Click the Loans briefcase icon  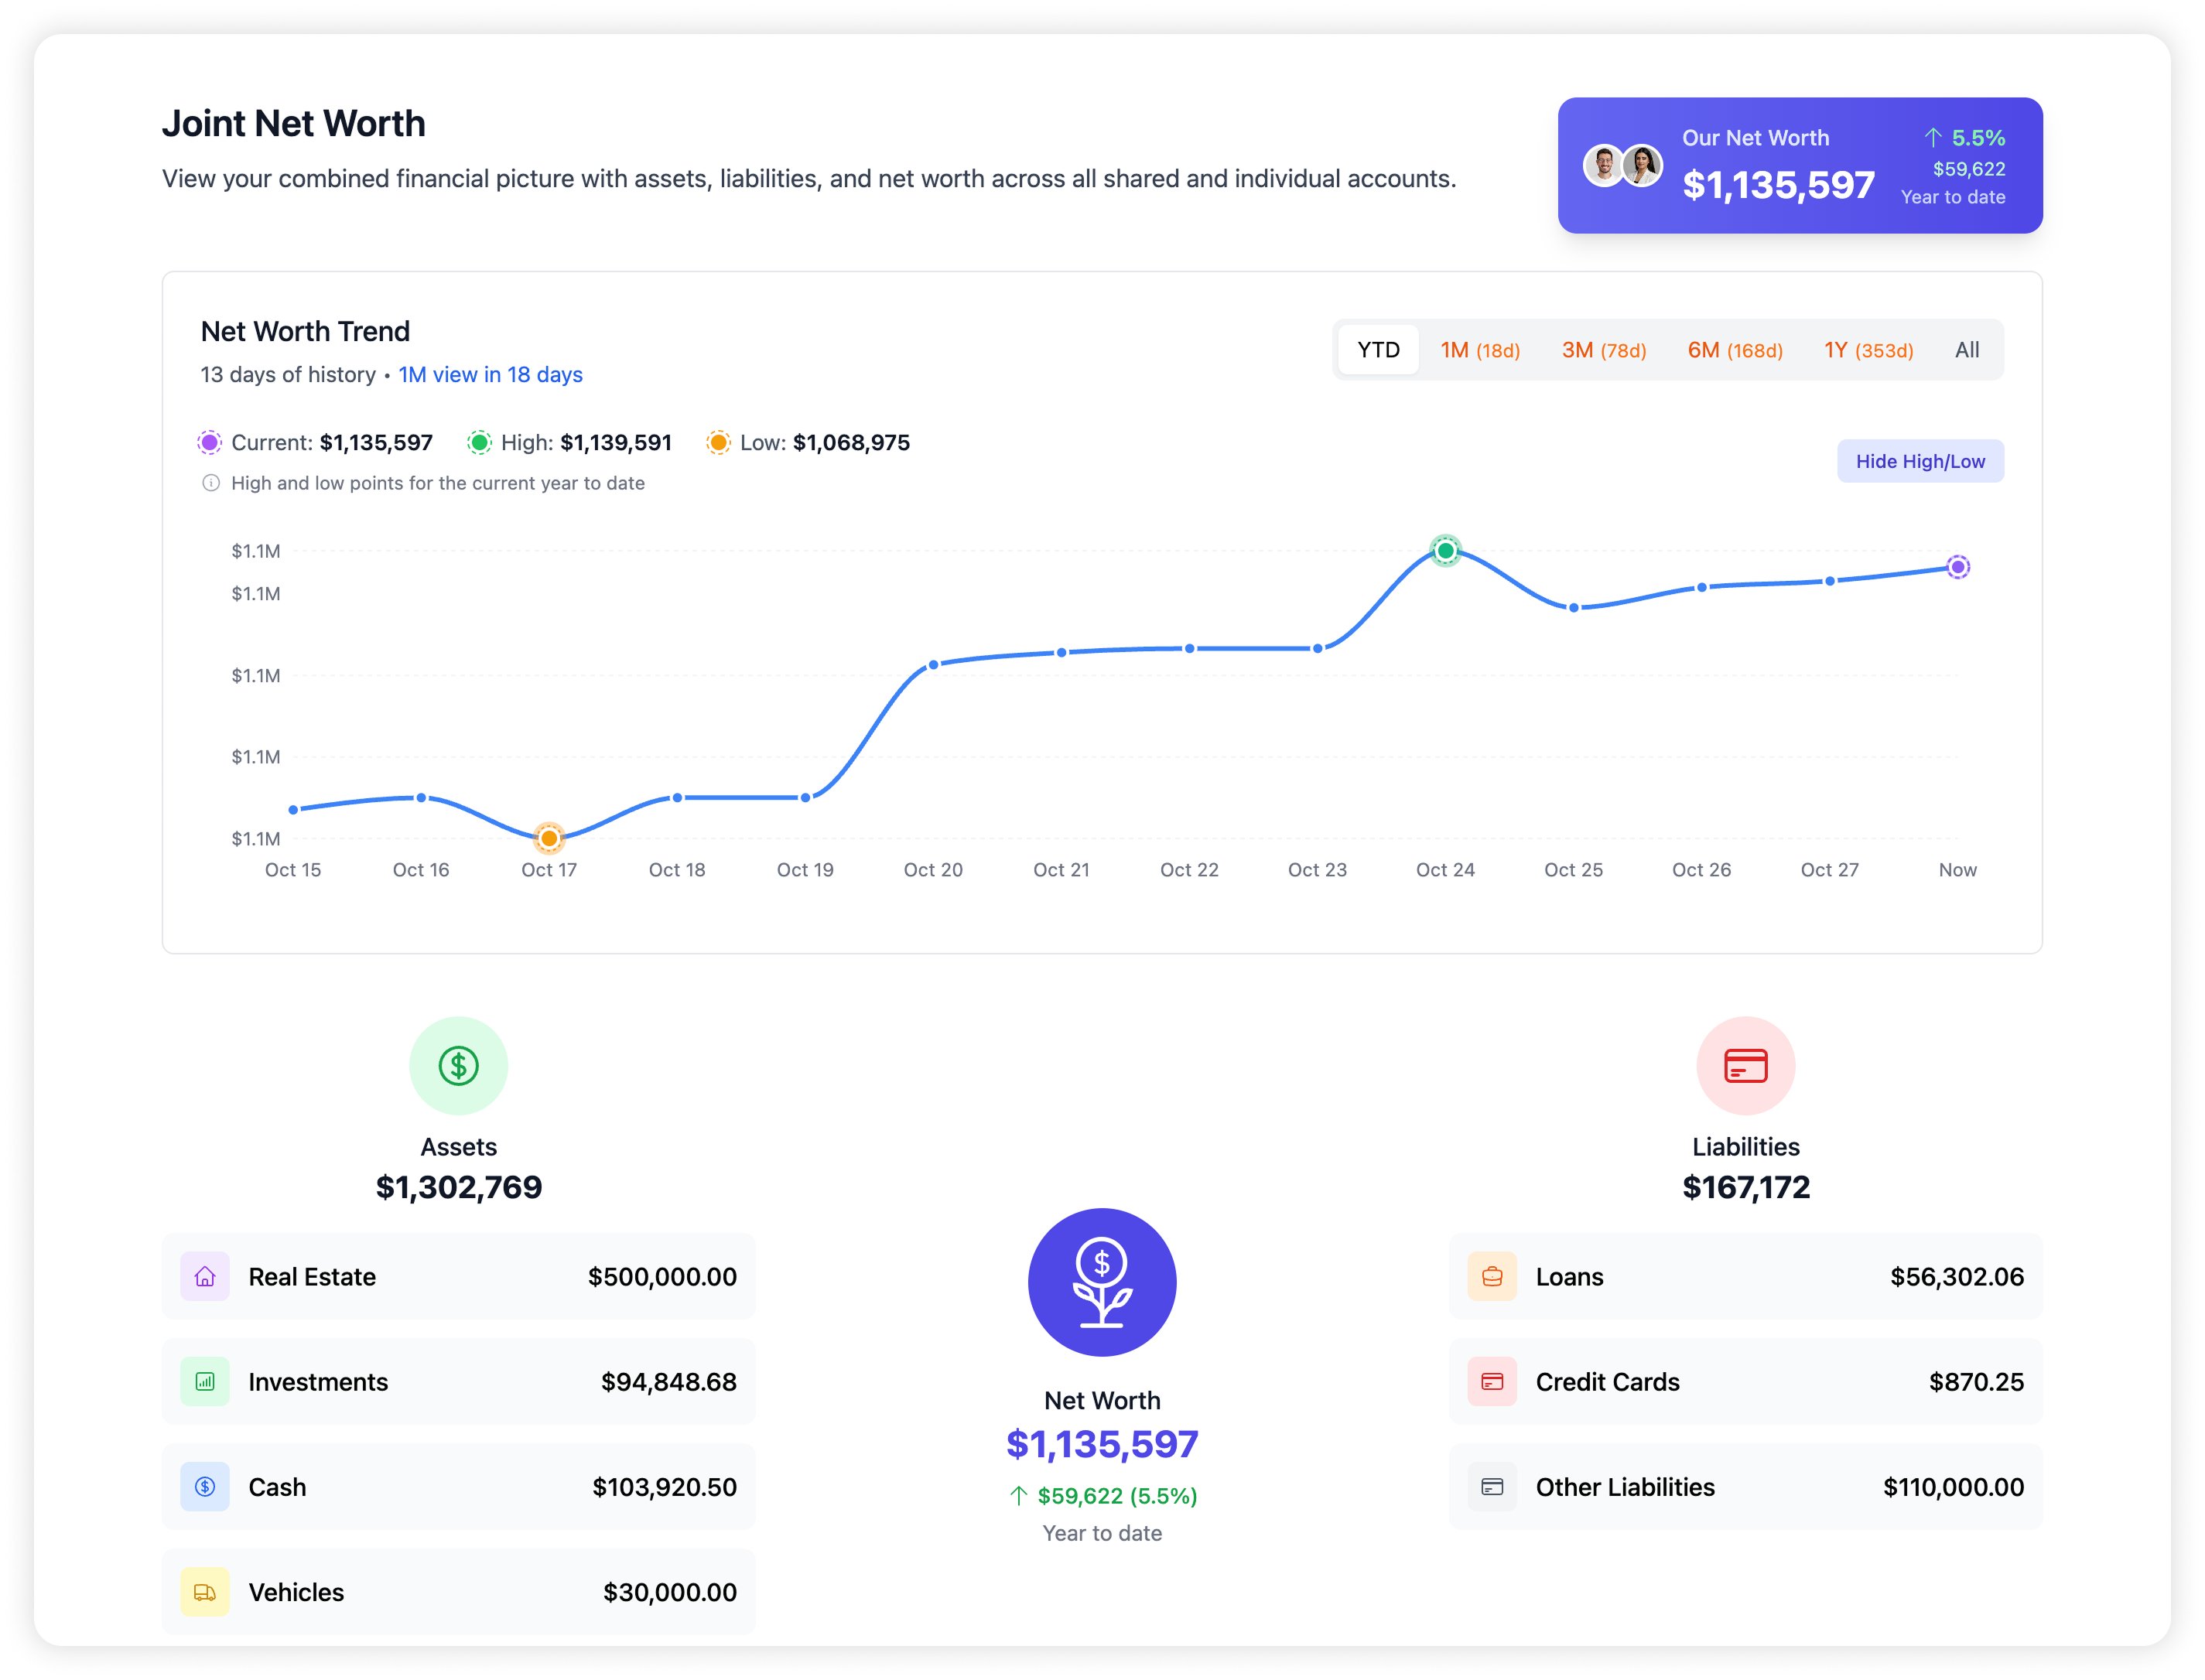coord(1492,1276)
